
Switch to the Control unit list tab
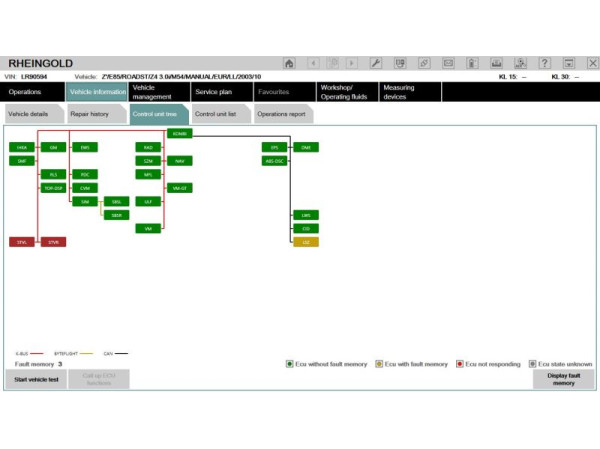[216, 115]
